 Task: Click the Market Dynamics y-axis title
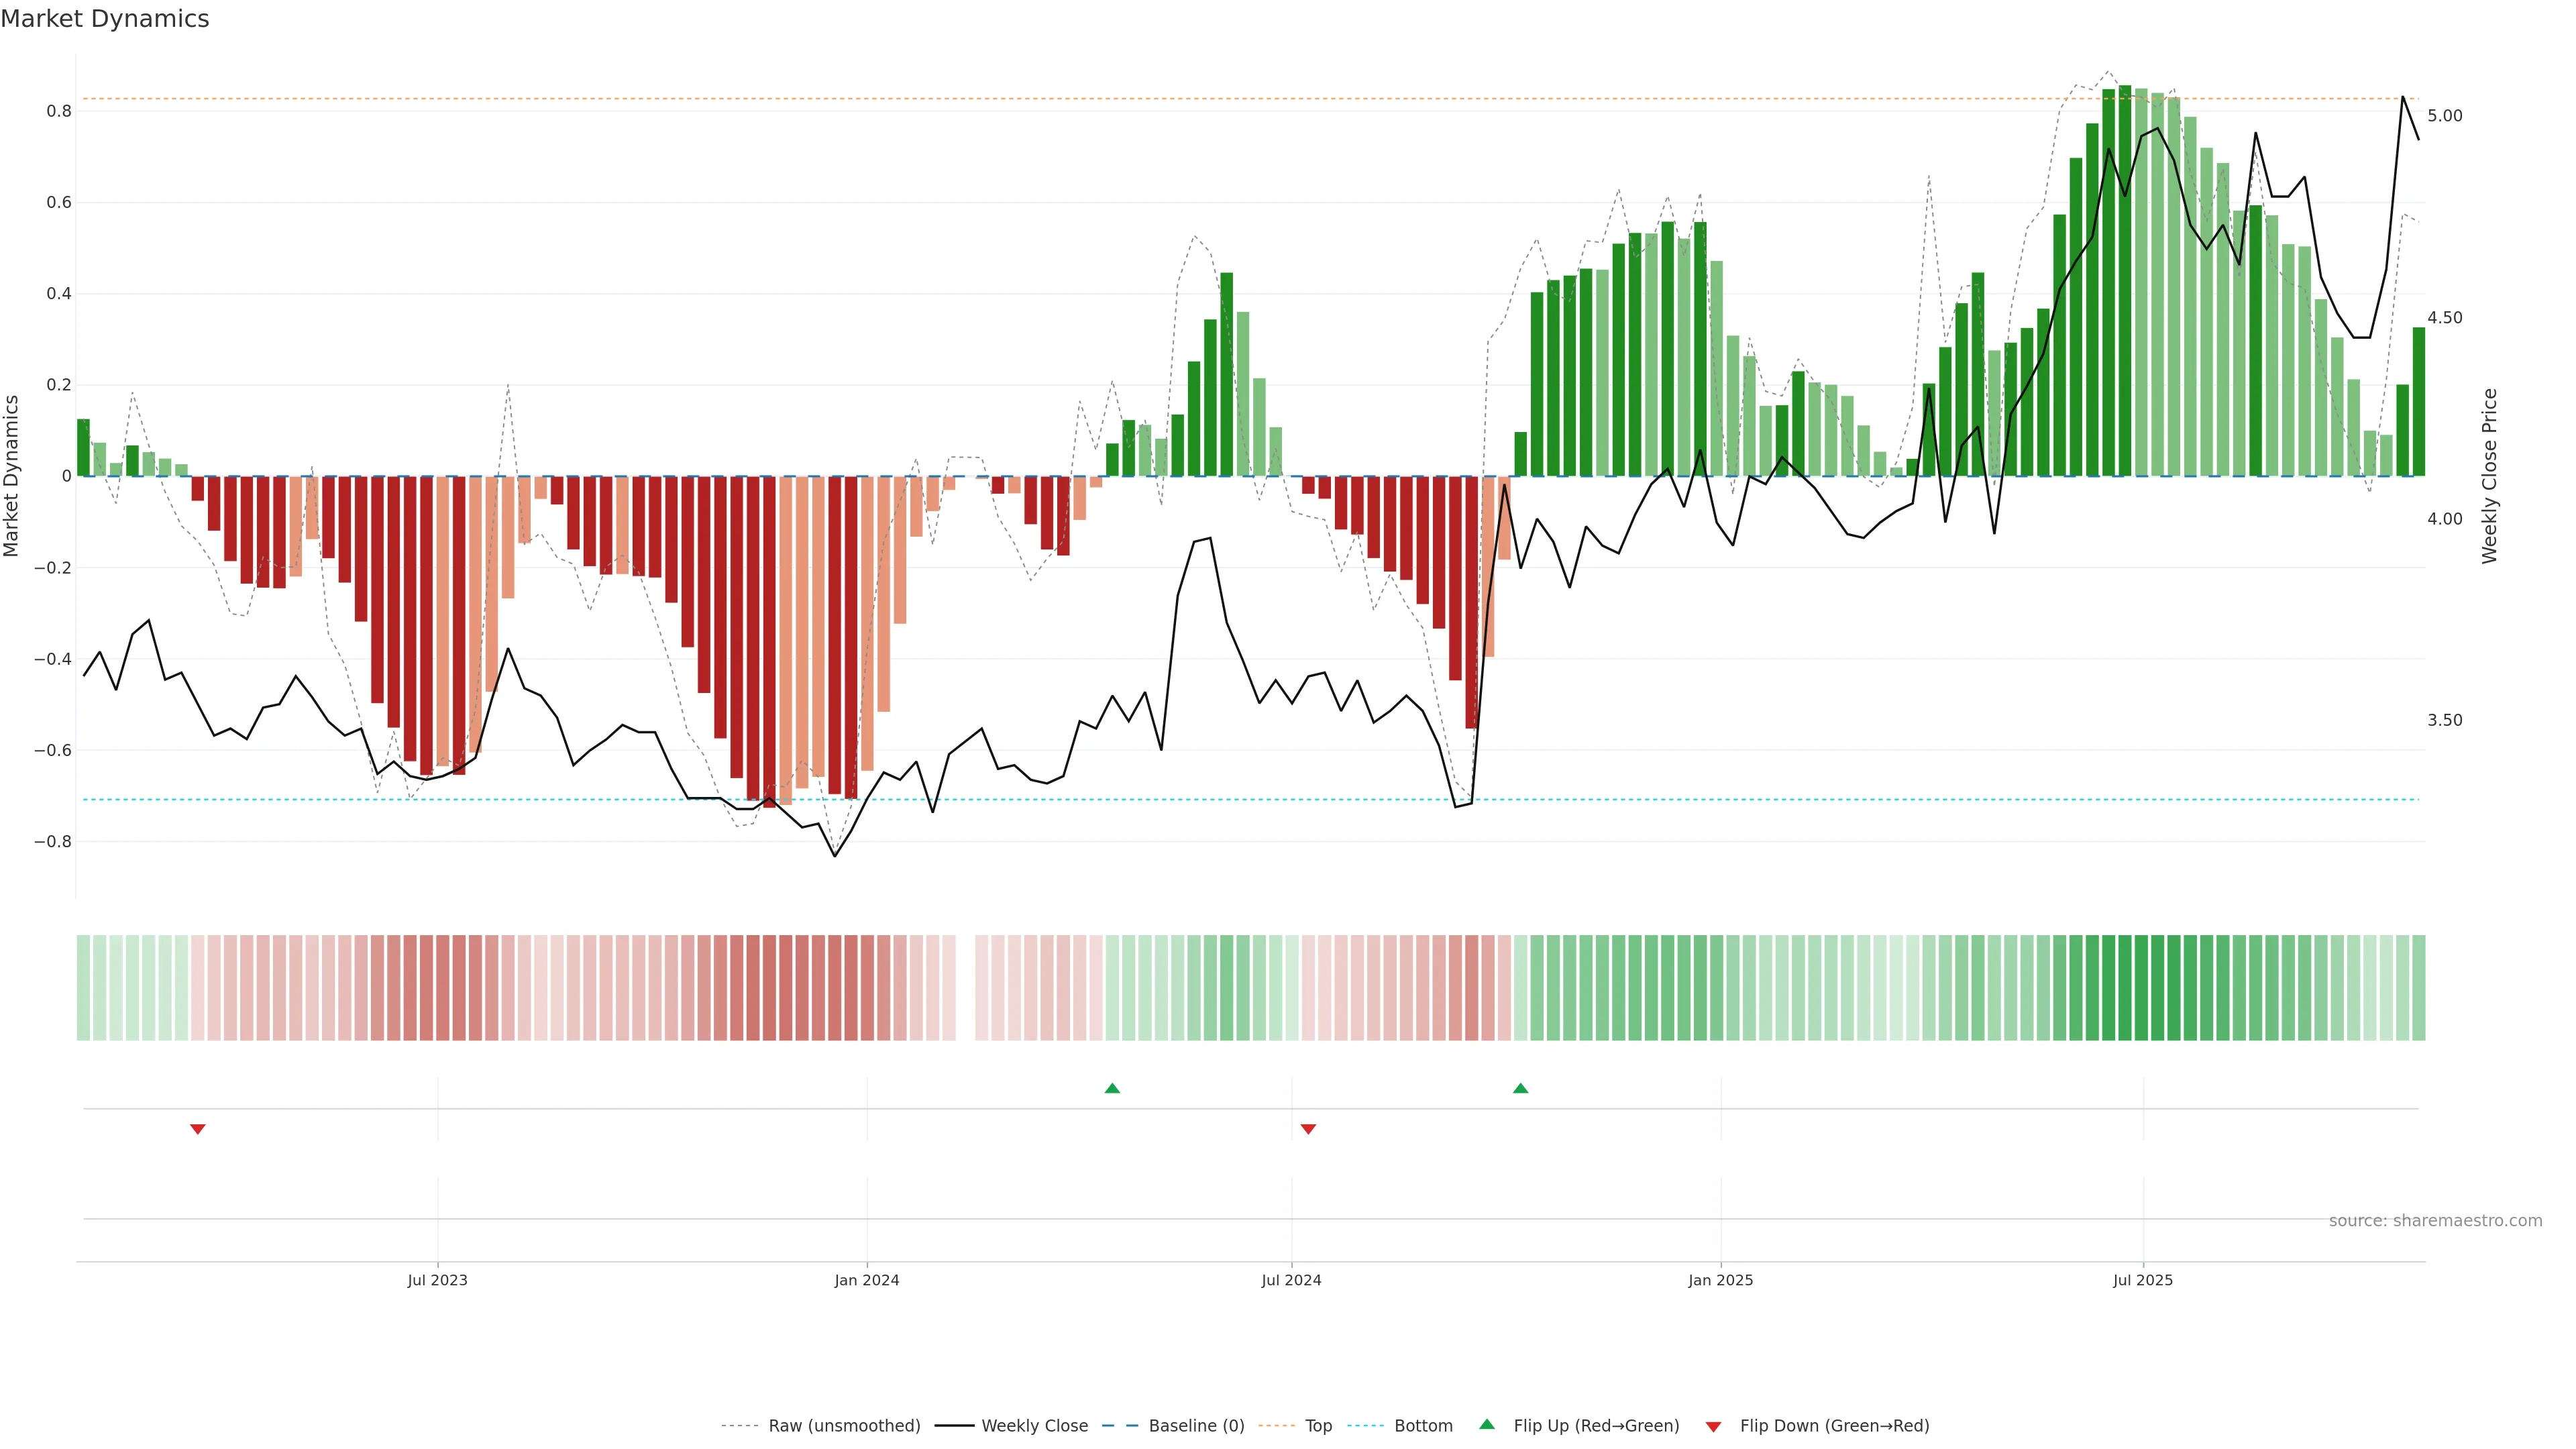click(x=12, y=476)
